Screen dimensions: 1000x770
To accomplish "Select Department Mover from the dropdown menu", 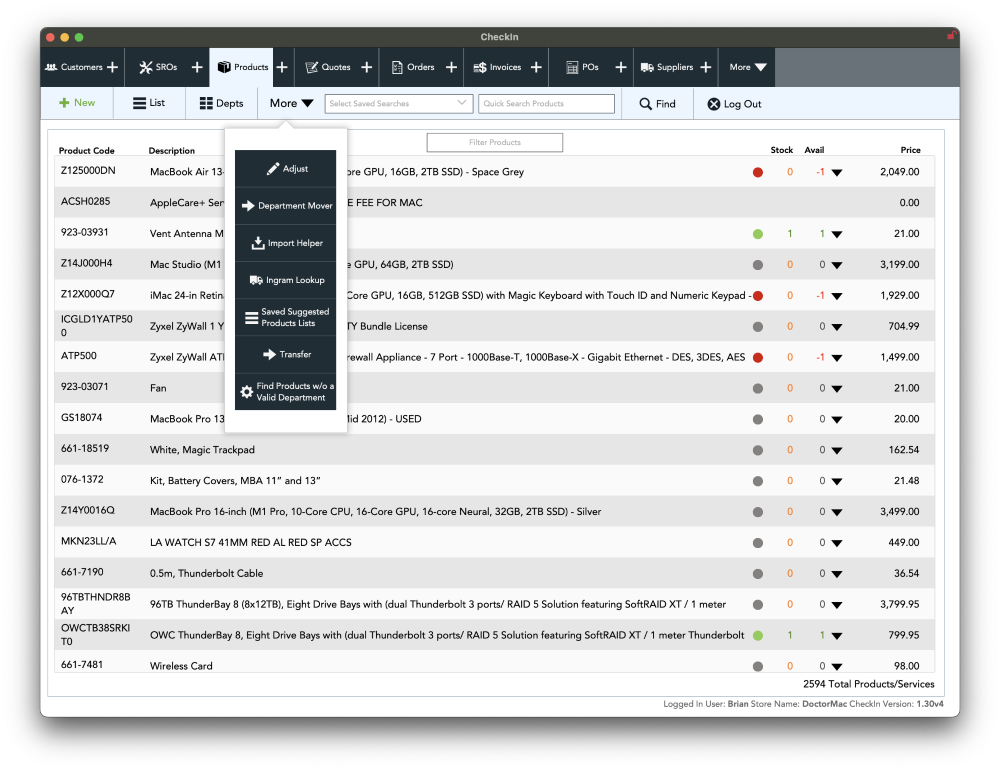I will click(x=286, y=206).
